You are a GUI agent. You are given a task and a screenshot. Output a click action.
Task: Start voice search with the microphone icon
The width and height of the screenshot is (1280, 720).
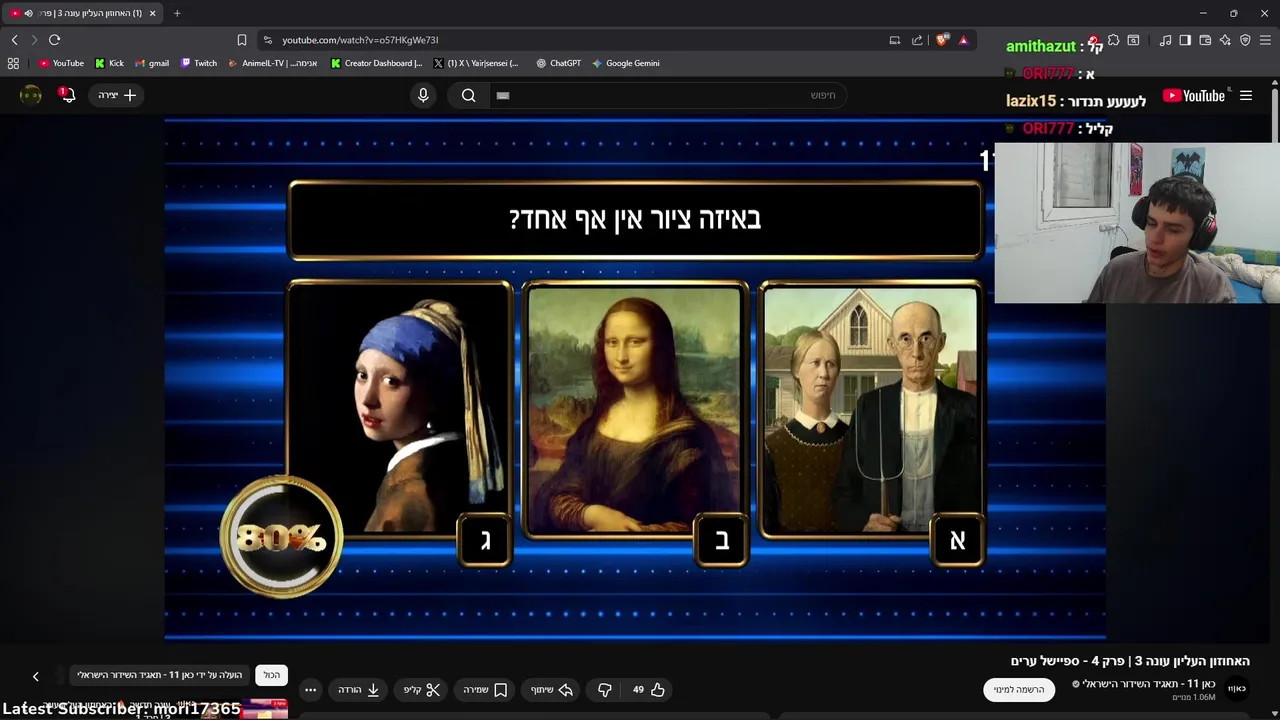(x=423, y=95)
